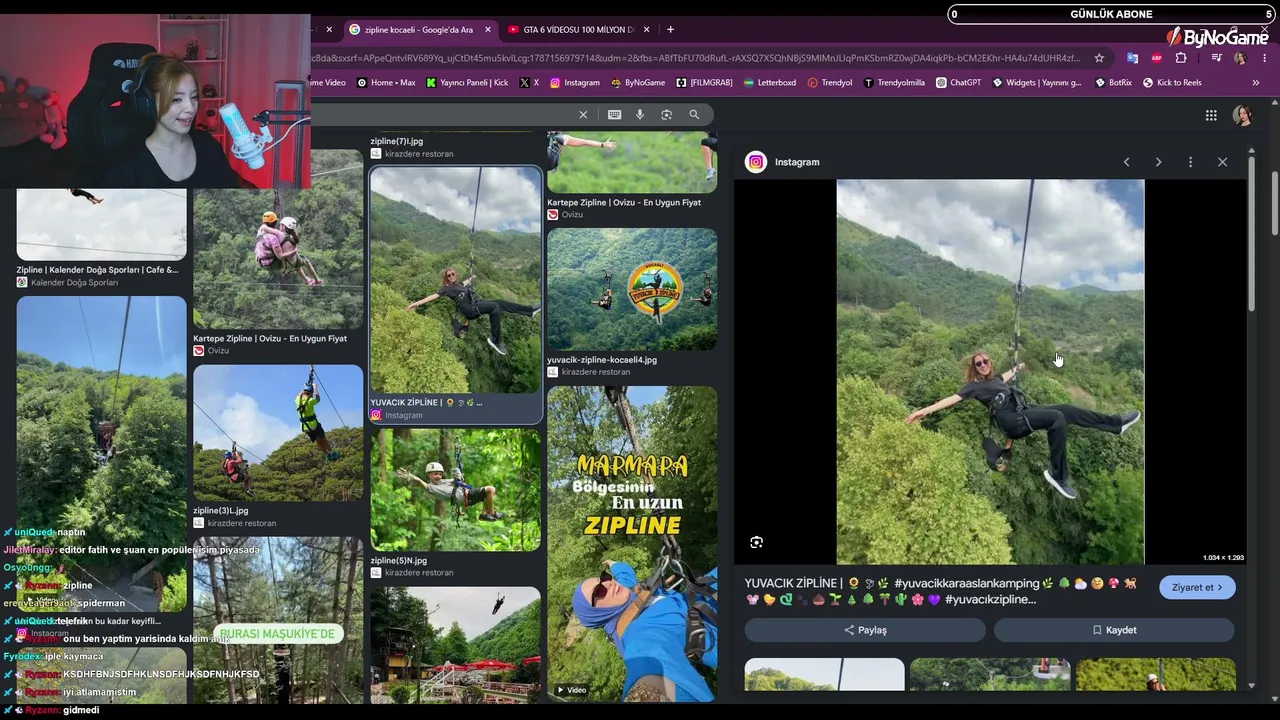Click the Instagram logo in preview header
The width and height of the screenshot is (1280, 720).
756,162
